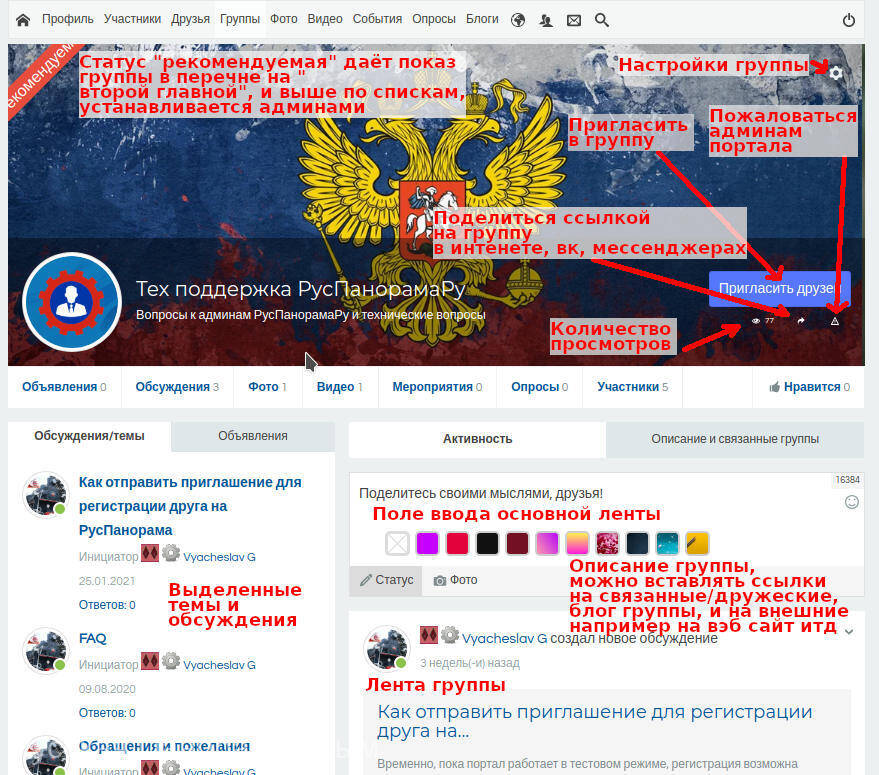Open the FAQ discussion link
This screenshot has width=879, height=775.
92,638
